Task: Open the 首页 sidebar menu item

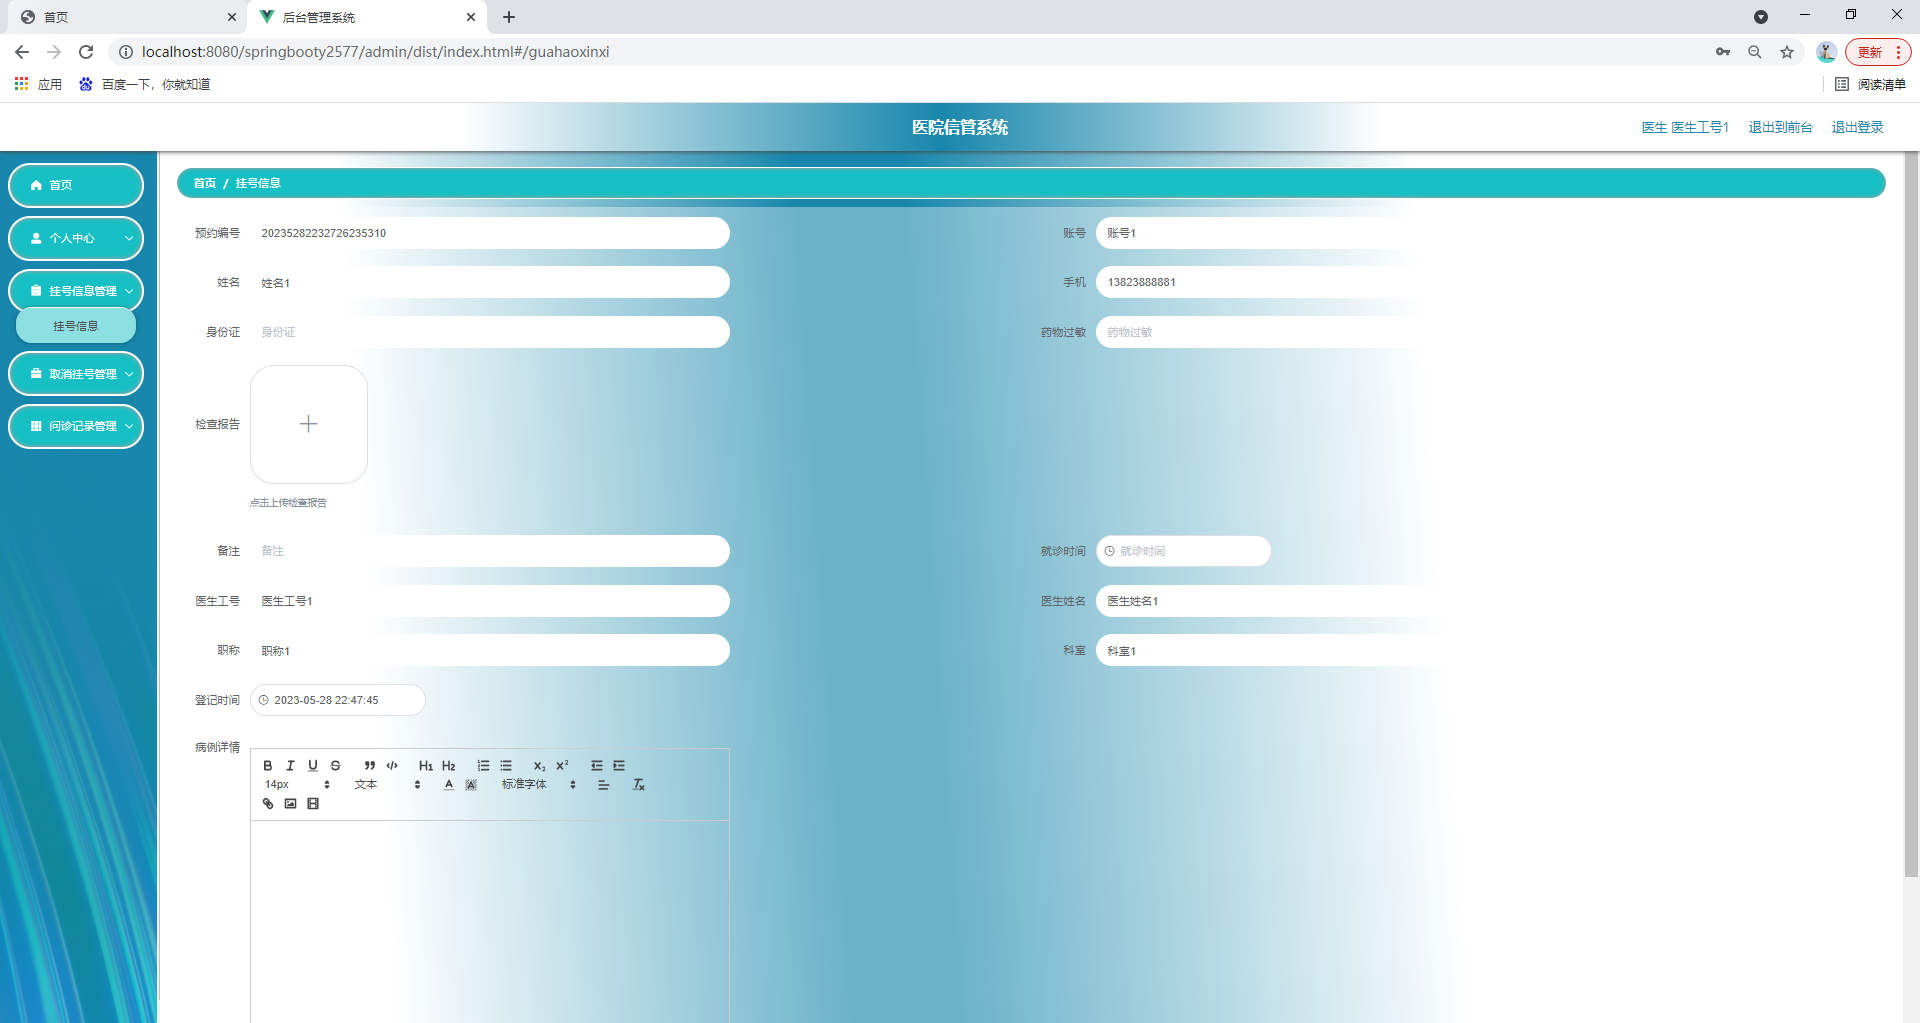Action: coord(76,185)
